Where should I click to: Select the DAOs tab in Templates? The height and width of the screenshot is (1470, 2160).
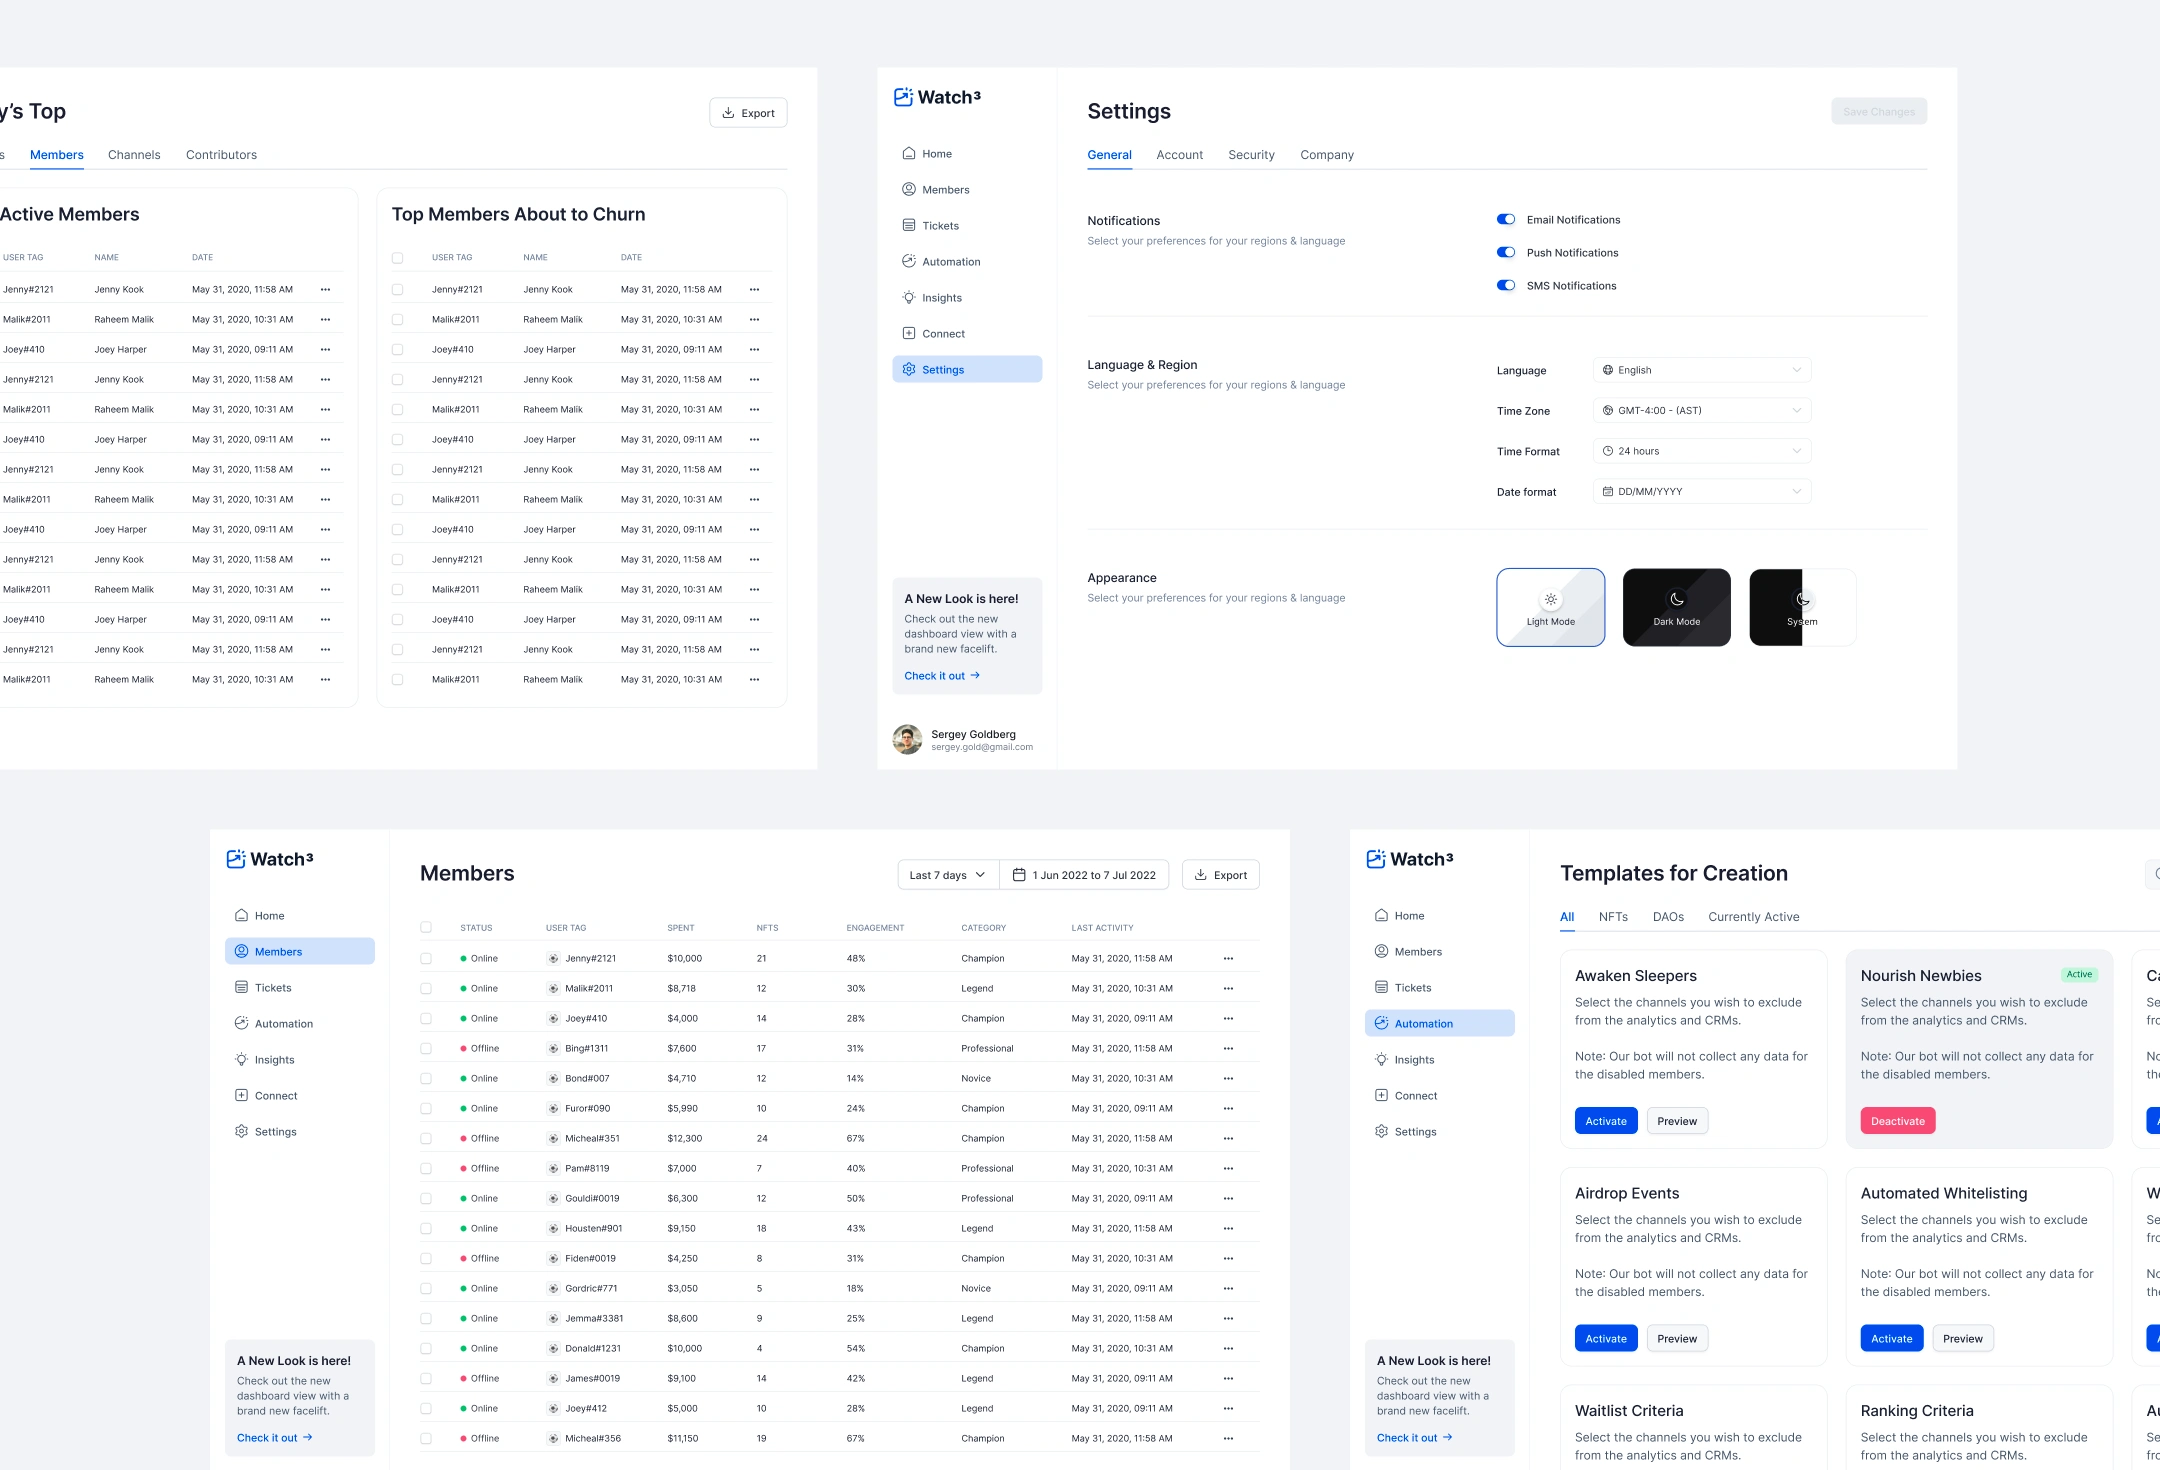click(1667, 917)
